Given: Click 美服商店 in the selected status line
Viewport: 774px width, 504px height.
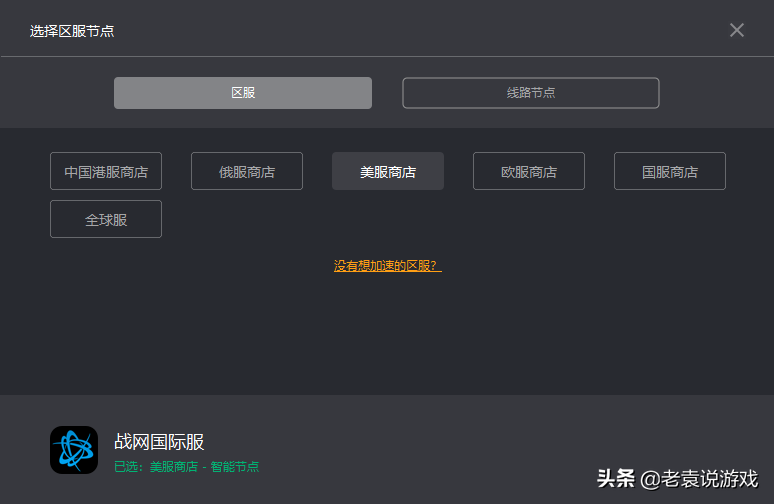Looking at the screenshot, I should click(x=174, y=467).
